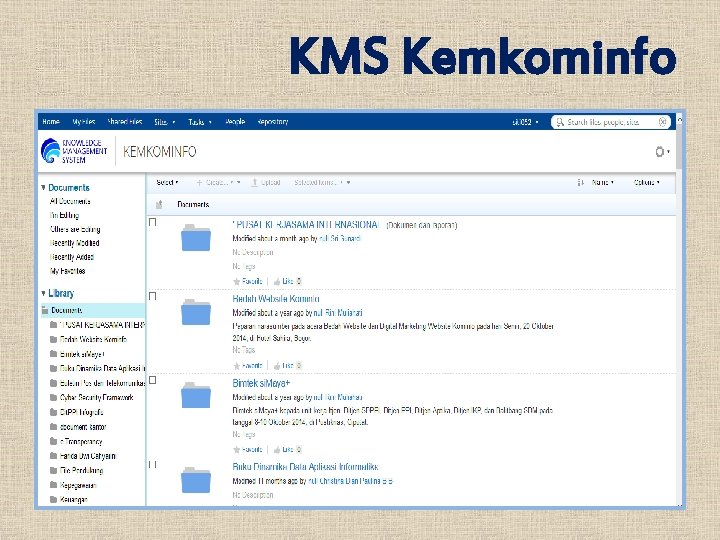This screenshot has height=540, width=720.
Task: Click the search magnifier icon
Action: coord(560,122)
